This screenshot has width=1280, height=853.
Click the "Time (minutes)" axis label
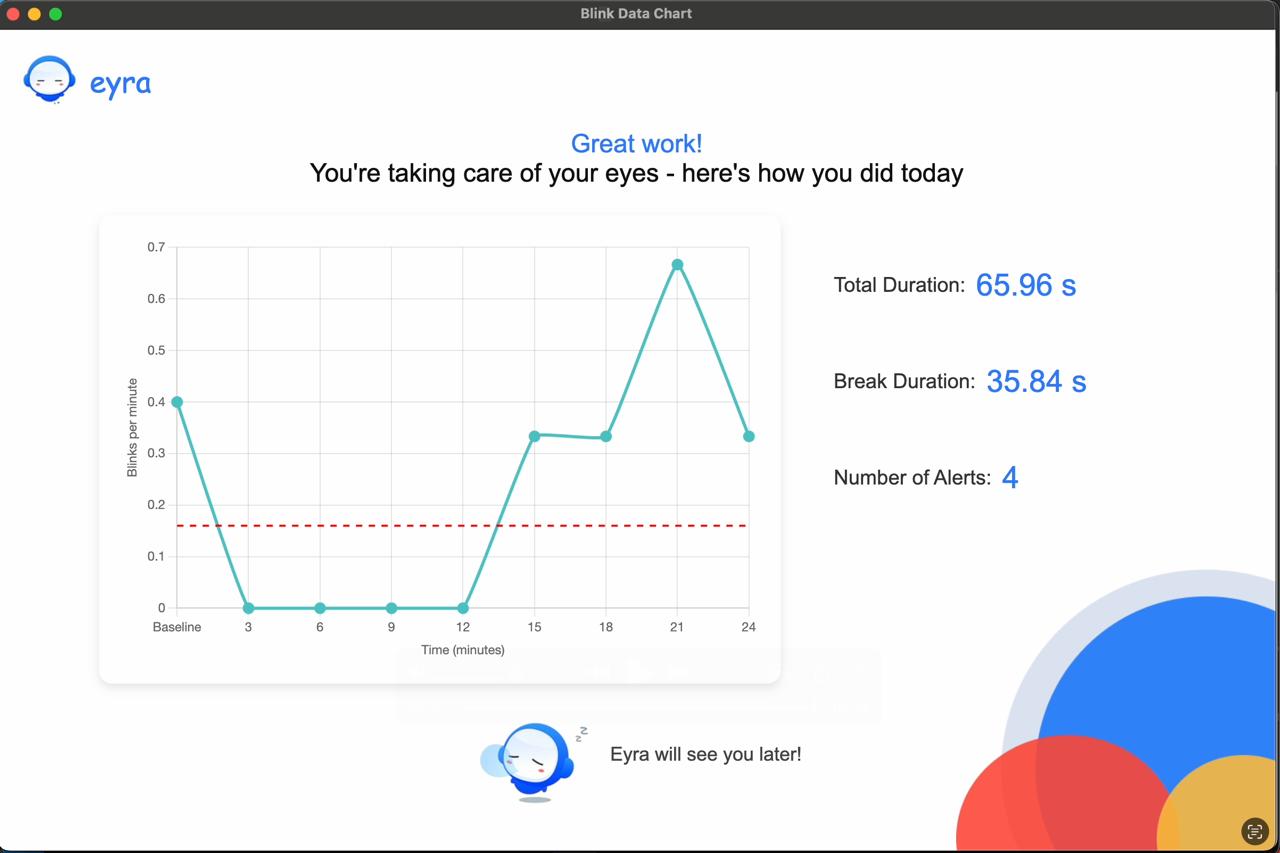(463, 650)
